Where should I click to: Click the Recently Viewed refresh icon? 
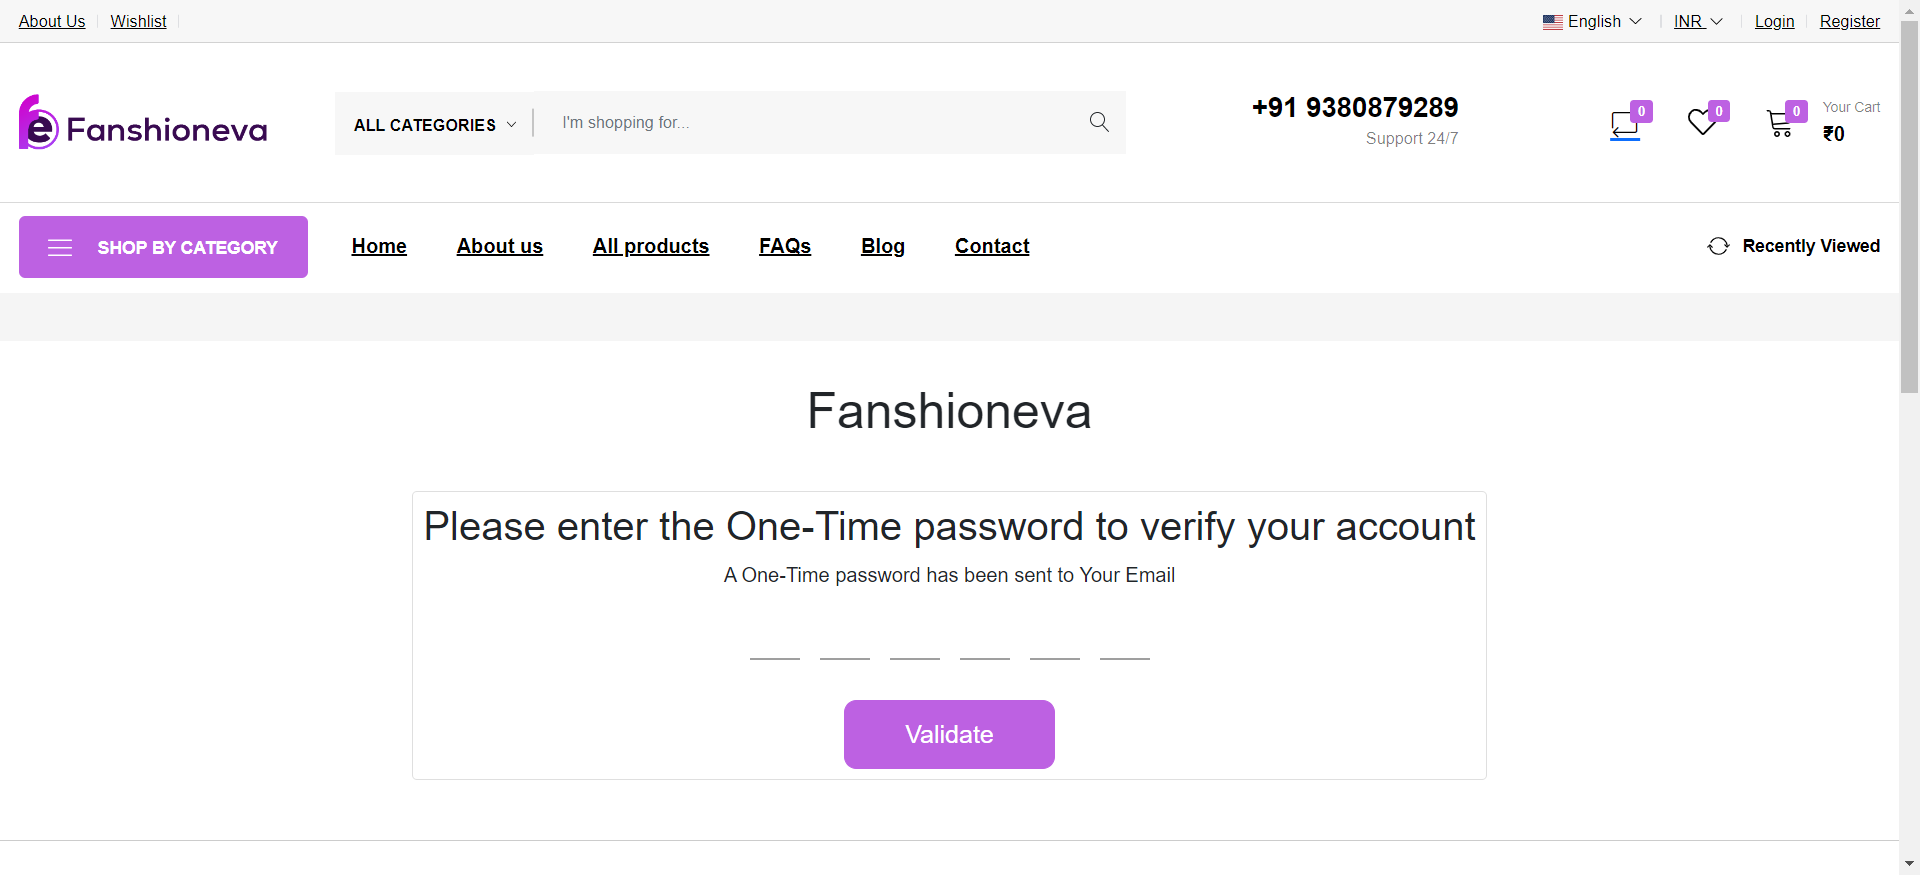coord(1718,246)
